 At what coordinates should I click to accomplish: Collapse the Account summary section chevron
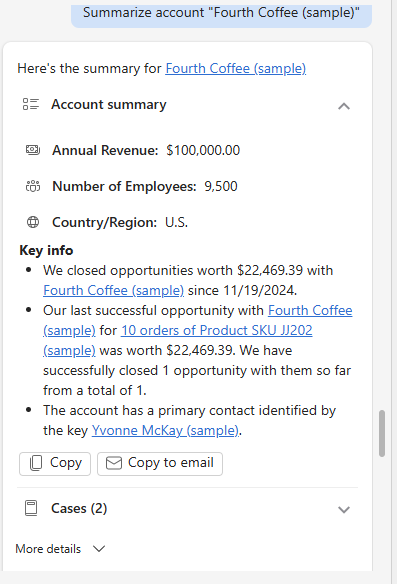pos(344,107)
